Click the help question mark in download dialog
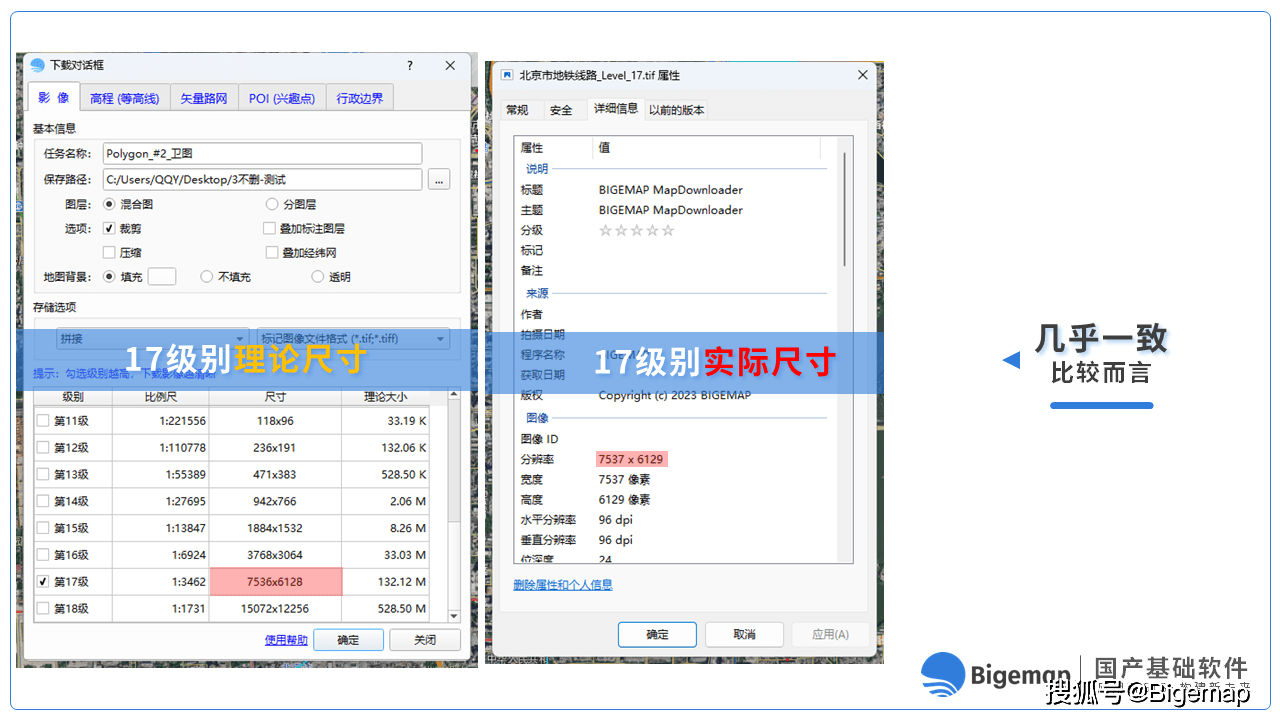The image size is (1280, 720). coord(410,65)
